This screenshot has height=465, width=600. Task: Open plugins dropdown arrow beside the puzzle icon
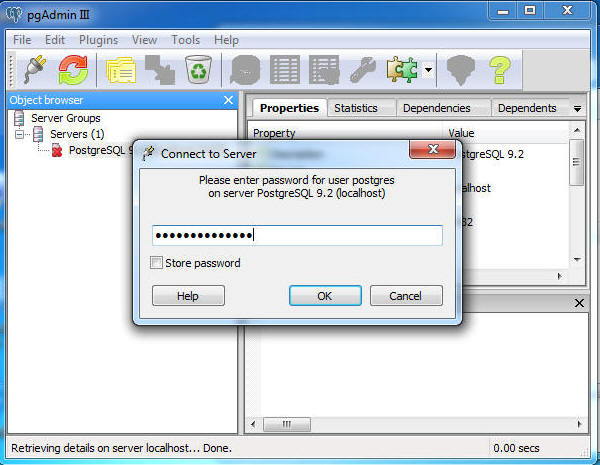(429, 70)
